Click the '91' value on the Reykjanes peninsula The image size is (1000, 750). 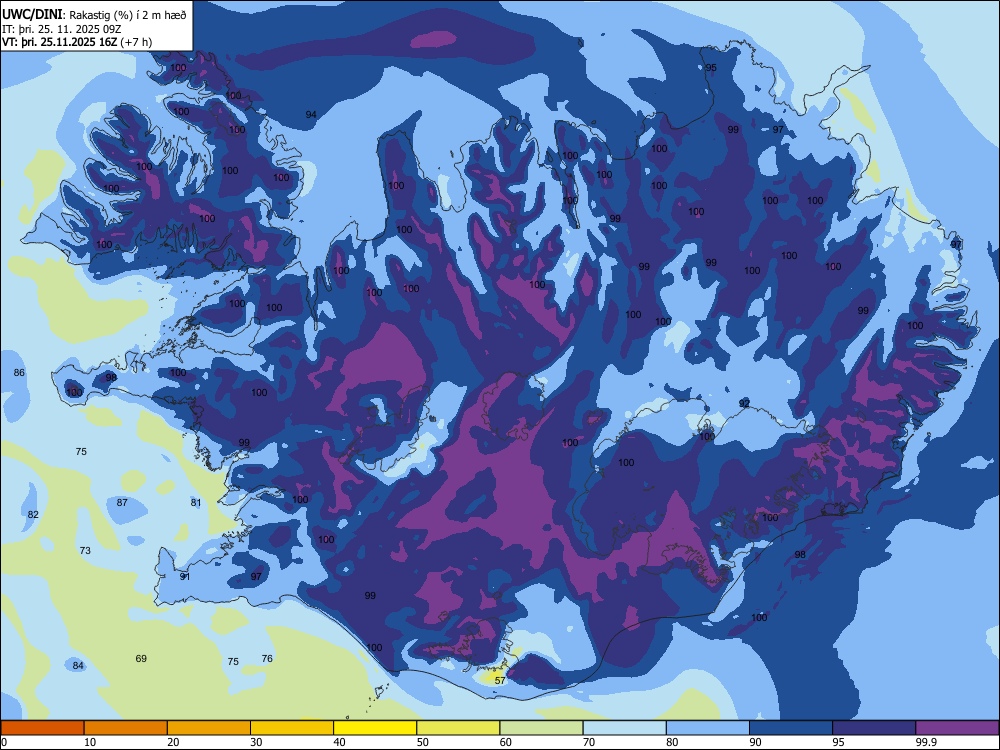(x=185, y=577)
